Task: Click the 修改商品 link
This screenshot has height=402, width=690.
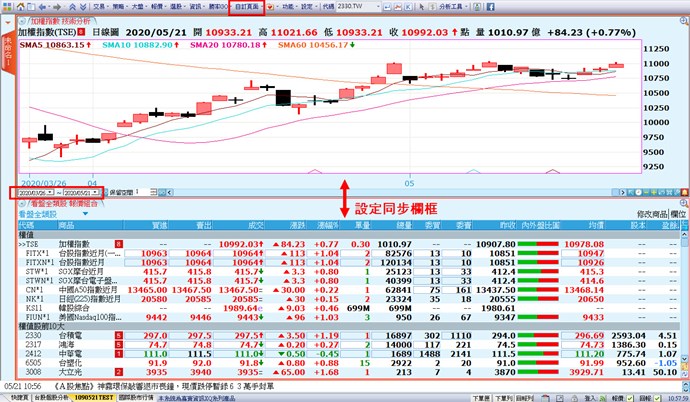Action: pyautogui.click(x=653, y=215)
